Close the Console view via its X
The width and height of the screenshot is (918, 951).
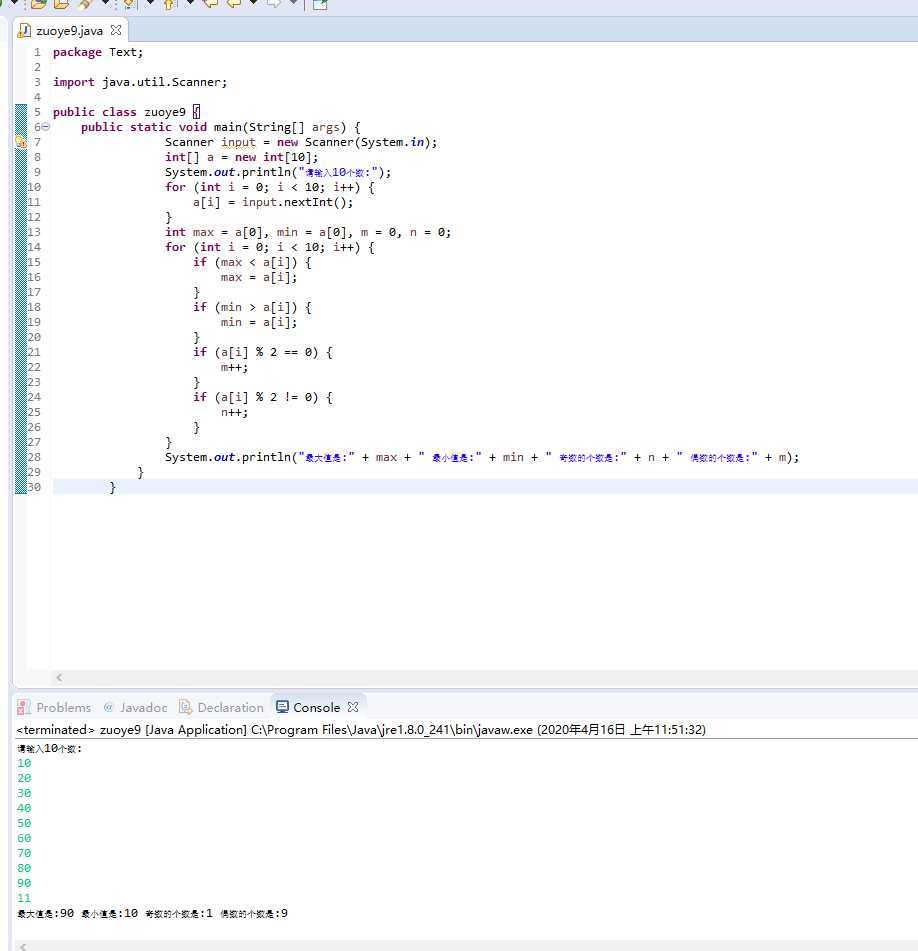coord(353,707)
